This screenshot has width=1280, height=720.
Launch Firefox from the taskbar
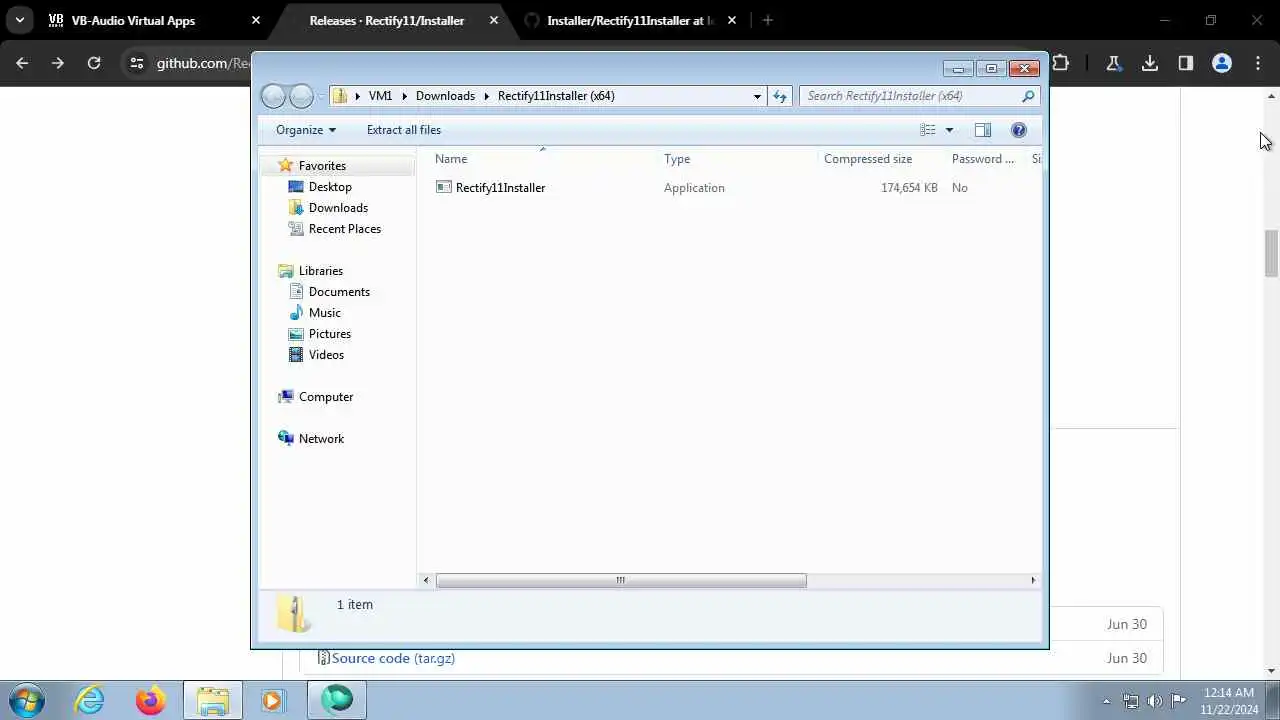151,700
